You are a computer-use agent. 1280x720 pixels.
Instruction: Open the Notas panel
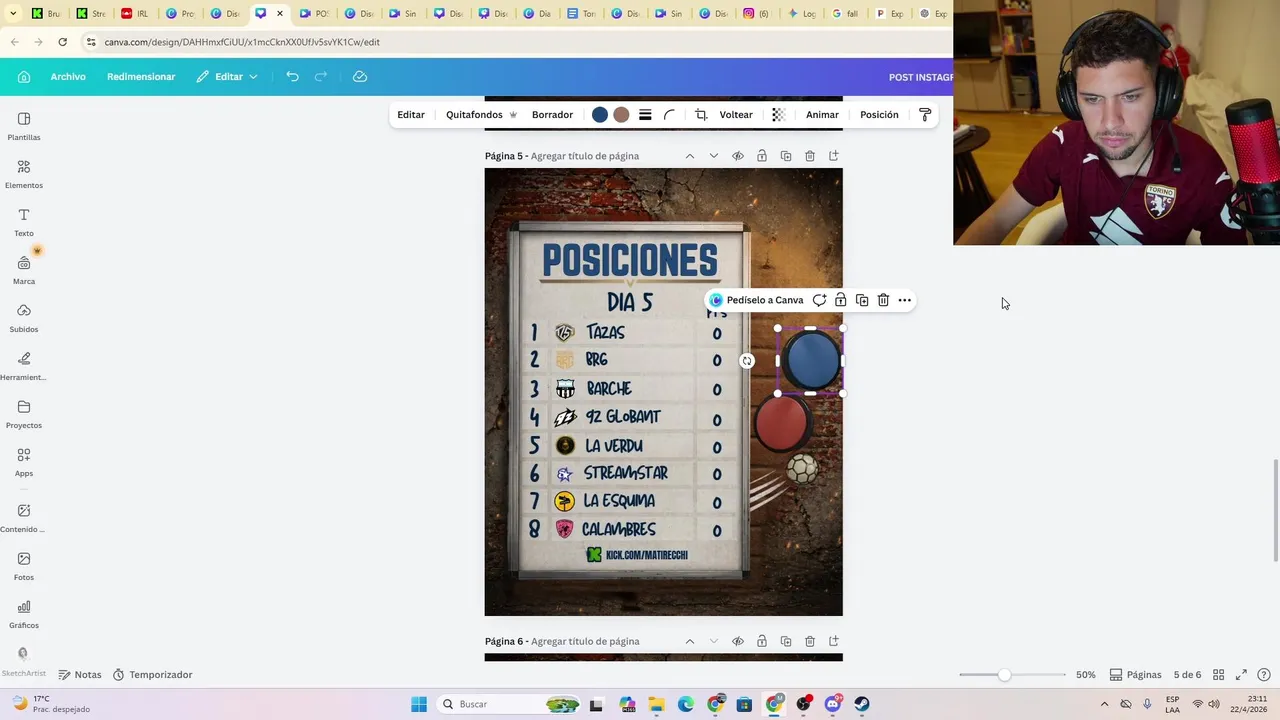(80, 675)
